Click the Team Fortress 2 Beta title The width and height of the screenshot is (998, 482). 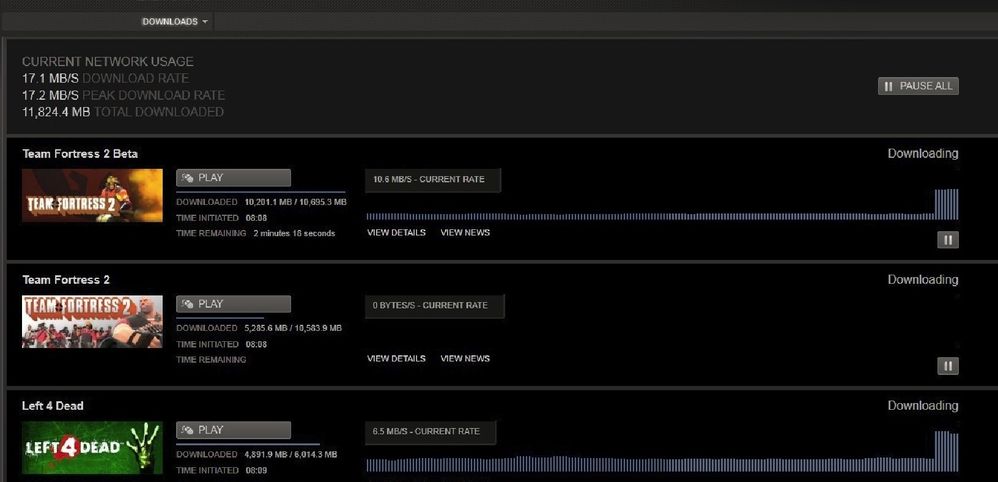coord(80,153)
